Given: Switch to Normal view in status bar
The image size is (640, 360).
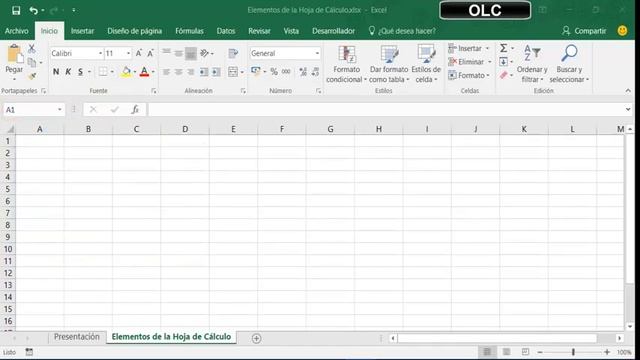Looking at the screenshot, I should (487, 352).
